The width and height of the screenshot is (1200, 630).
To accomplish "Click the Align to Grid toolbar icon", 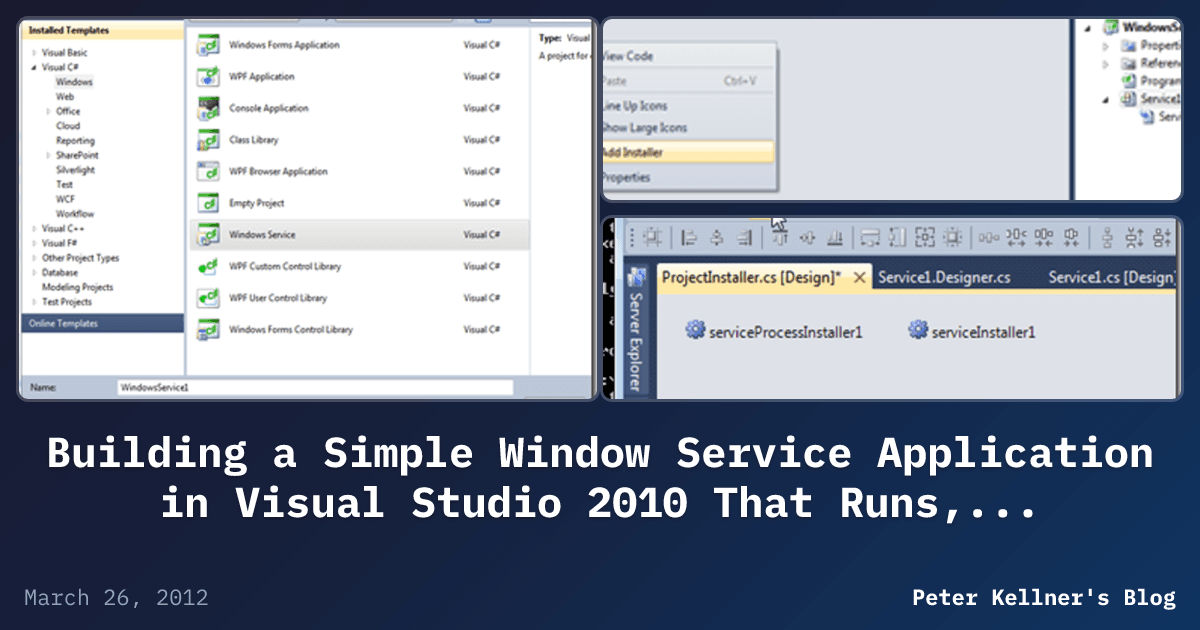I will (652, 238).
